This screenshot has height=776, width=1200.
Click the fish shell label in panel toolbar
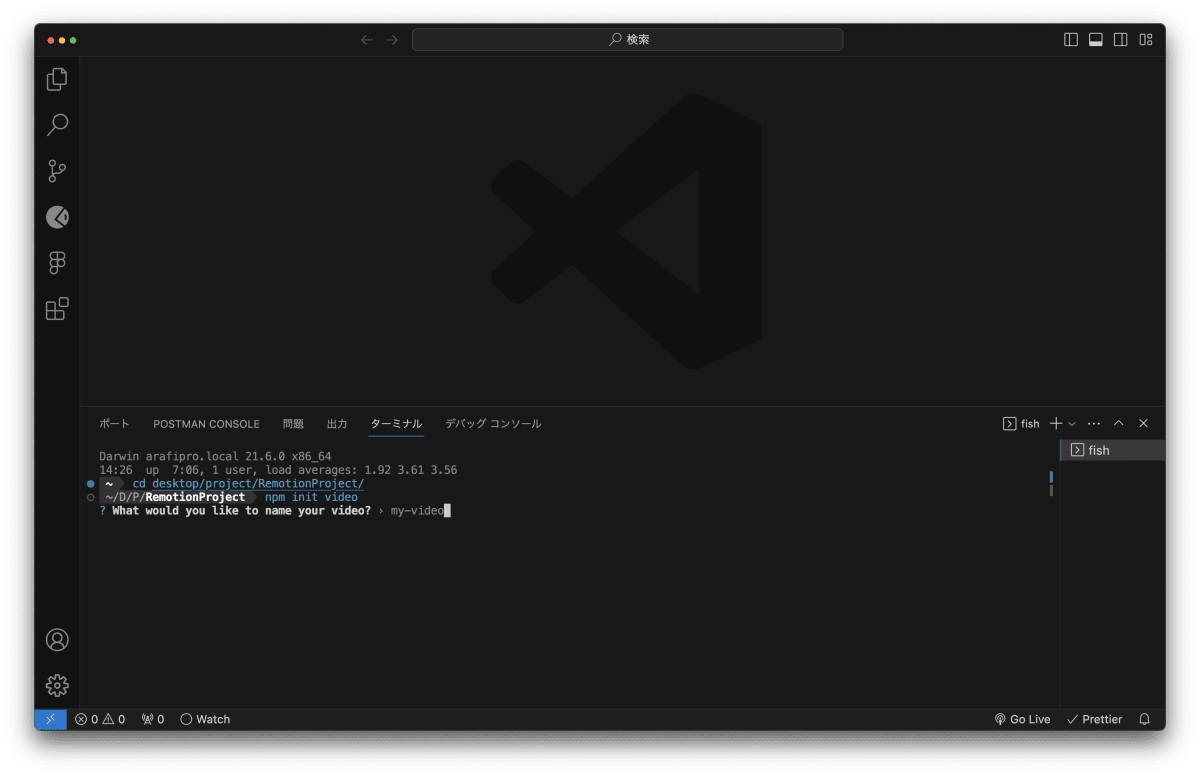(x=1021, y=424)
